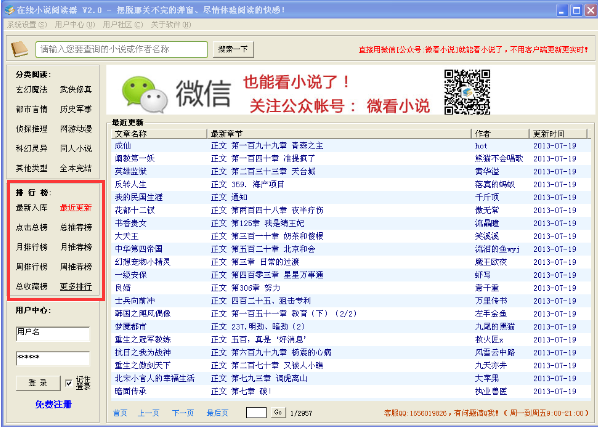Screen dimensions: 598x427
Task: Go to 下一页 next page
Action: [183, 413]
